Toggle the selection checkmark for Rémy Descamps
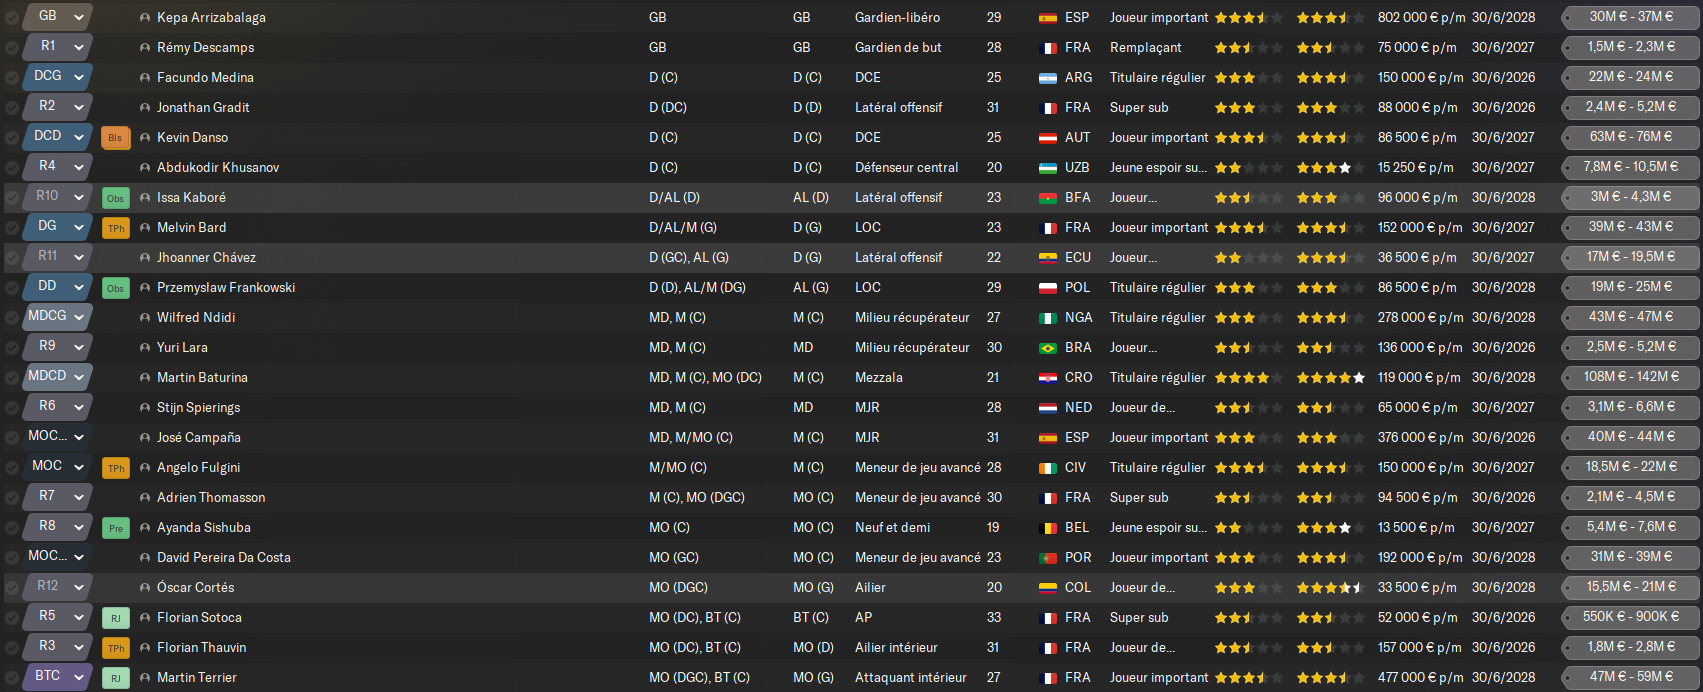The height and width of the screenshot is (692, 1703). pos(11,48)
